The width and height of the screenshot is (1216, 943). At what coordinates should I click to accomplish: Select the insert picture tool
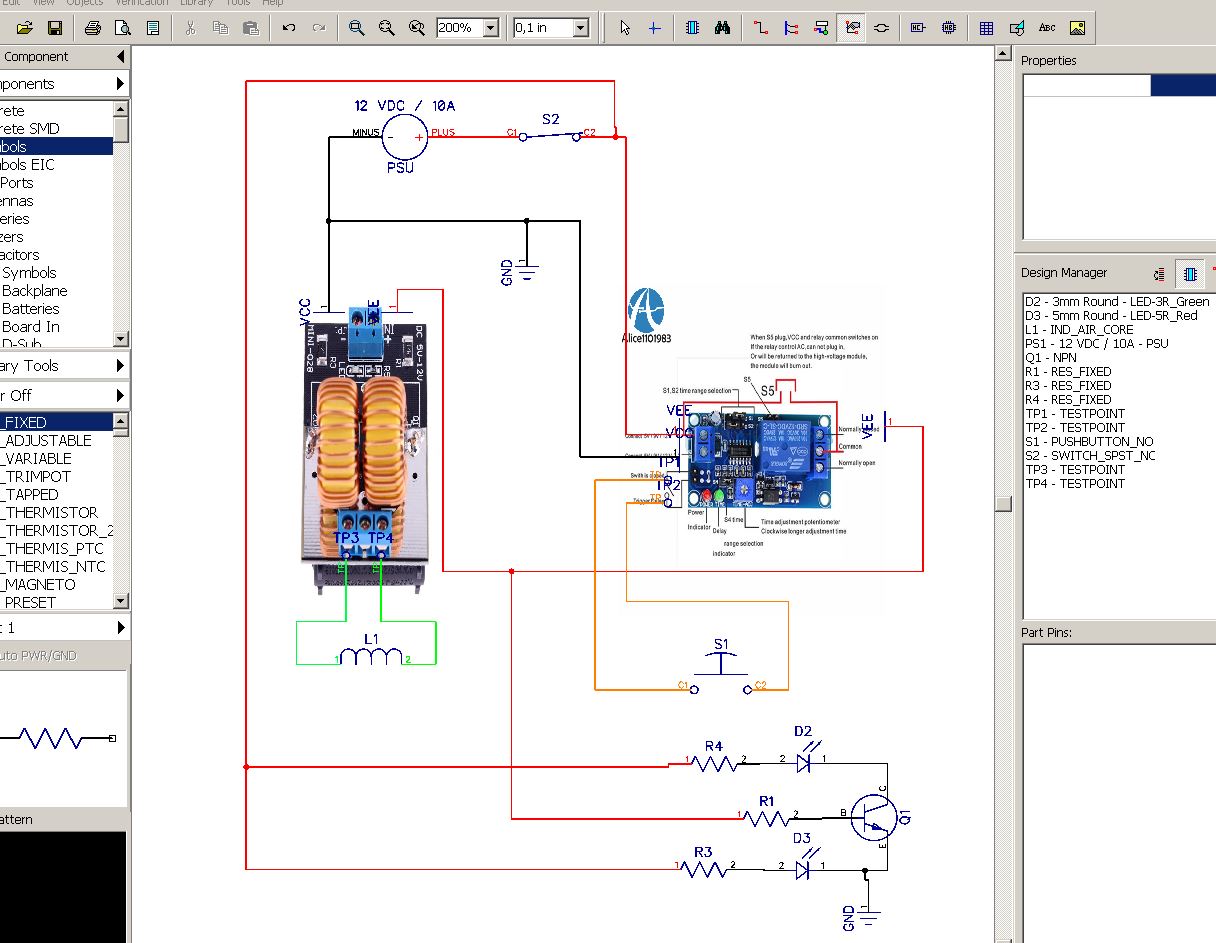[x=1077, y=28]
